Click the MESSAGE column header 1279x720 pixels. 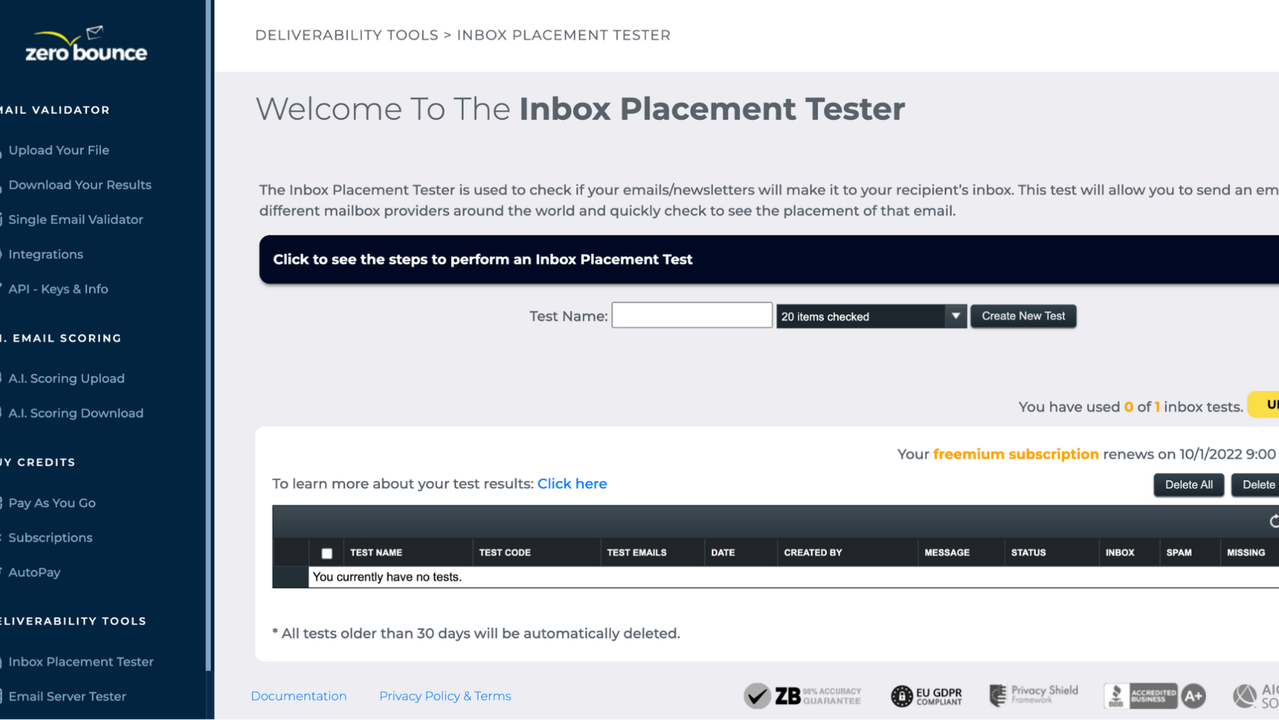coord(947,552)
